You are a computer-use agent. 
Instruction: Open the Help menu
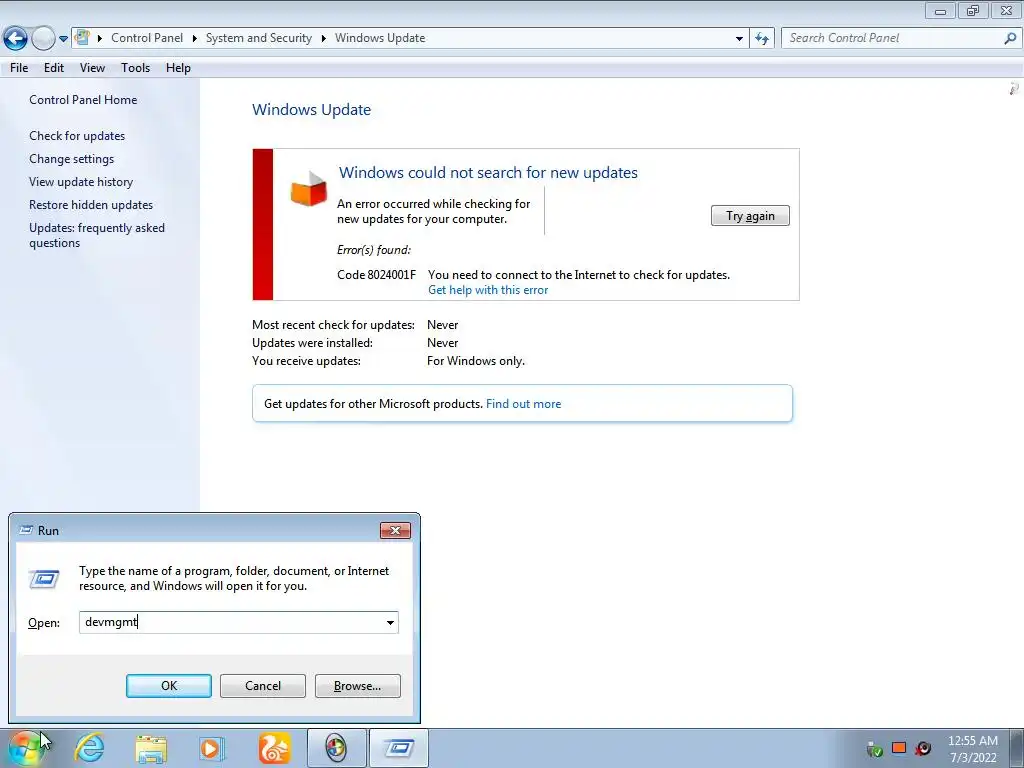[178, 68]
